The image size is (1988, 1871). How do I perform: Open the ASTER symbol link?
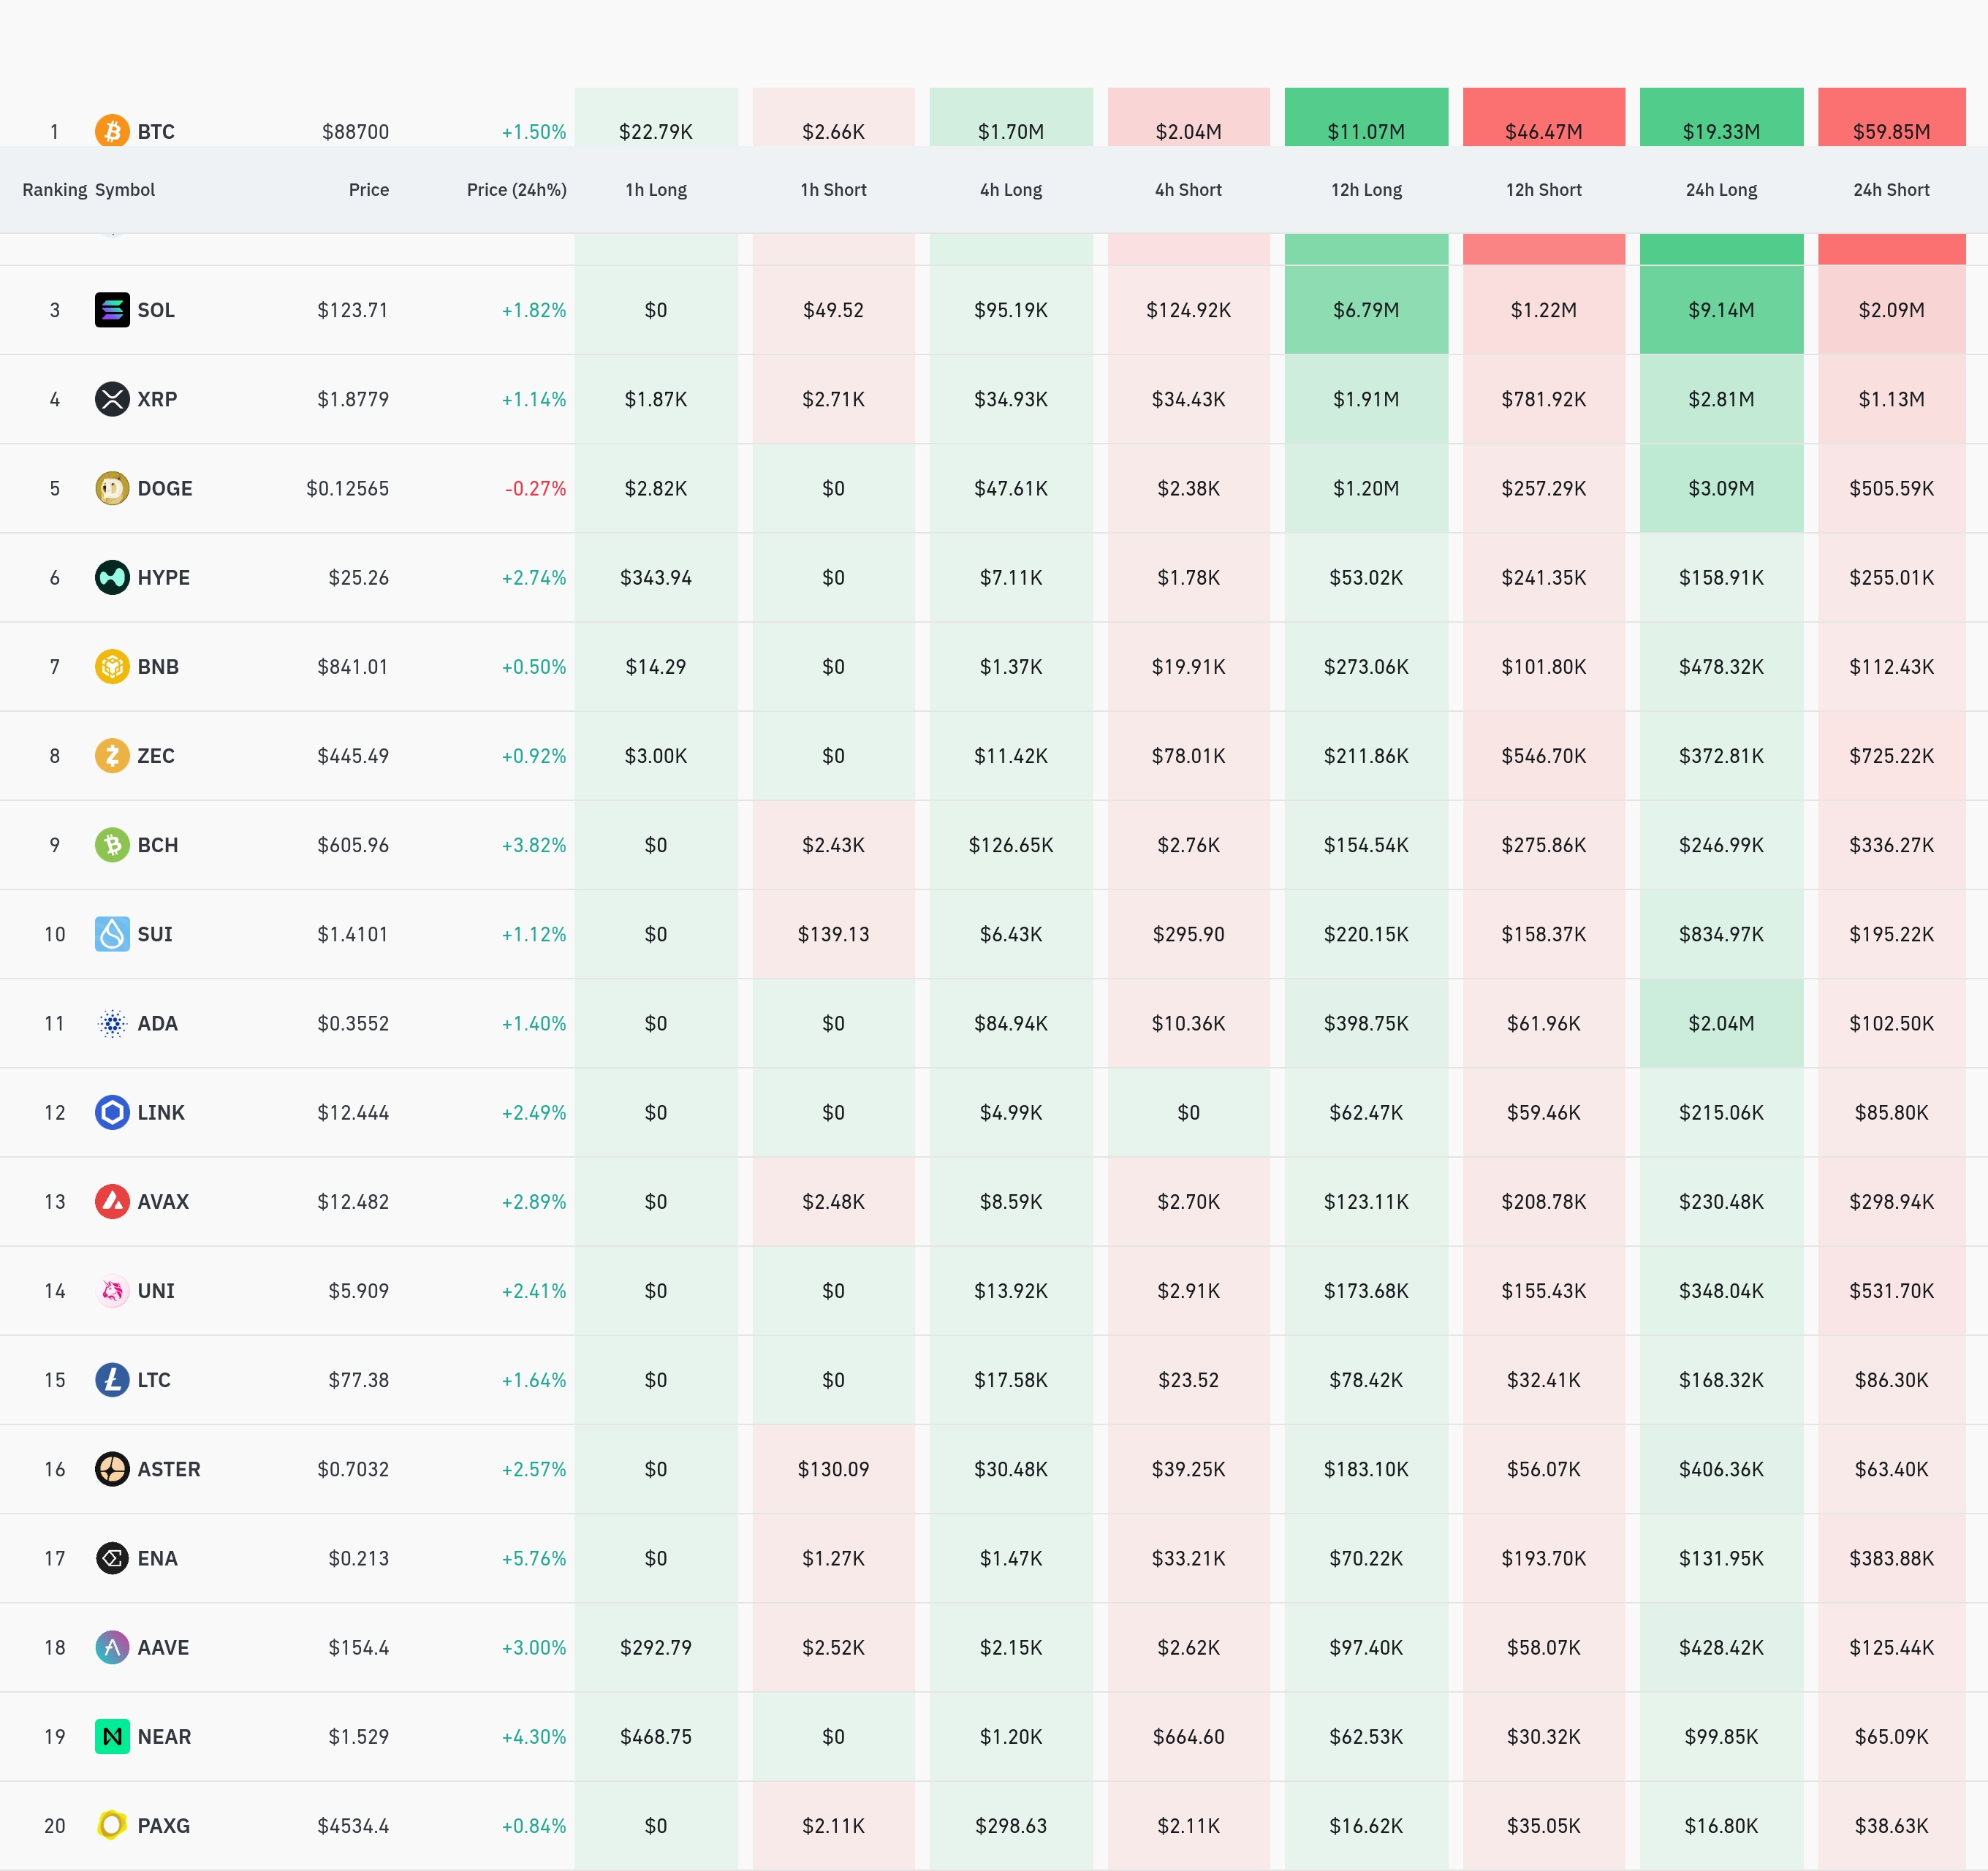[x=168, y=1469]
